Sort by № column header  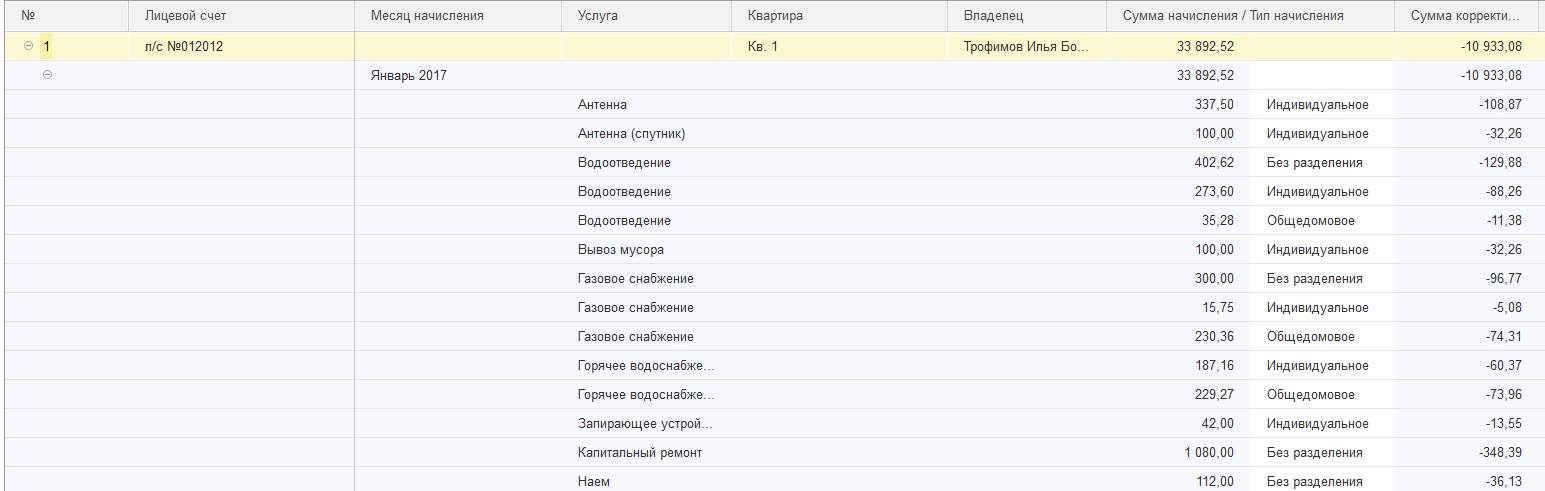tap(29, 16)
